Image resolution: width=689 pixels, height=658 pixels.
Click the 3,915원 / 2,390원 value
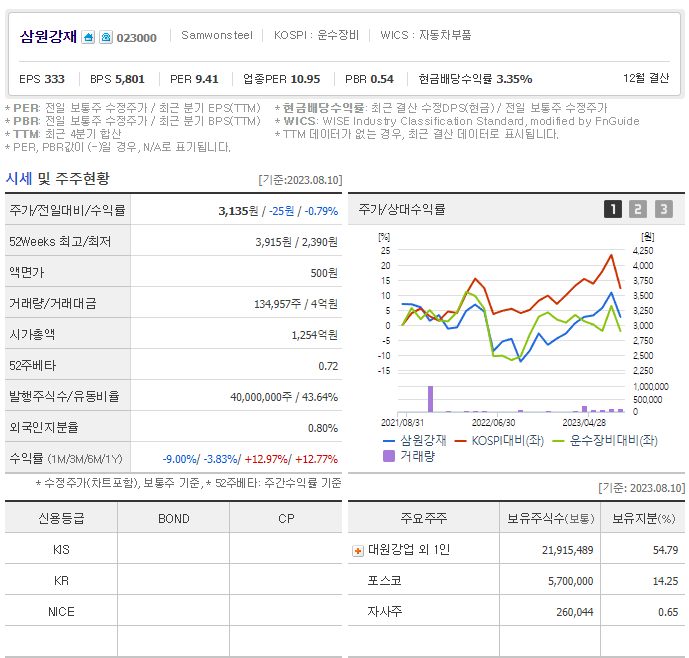click(x=296, y=242)
